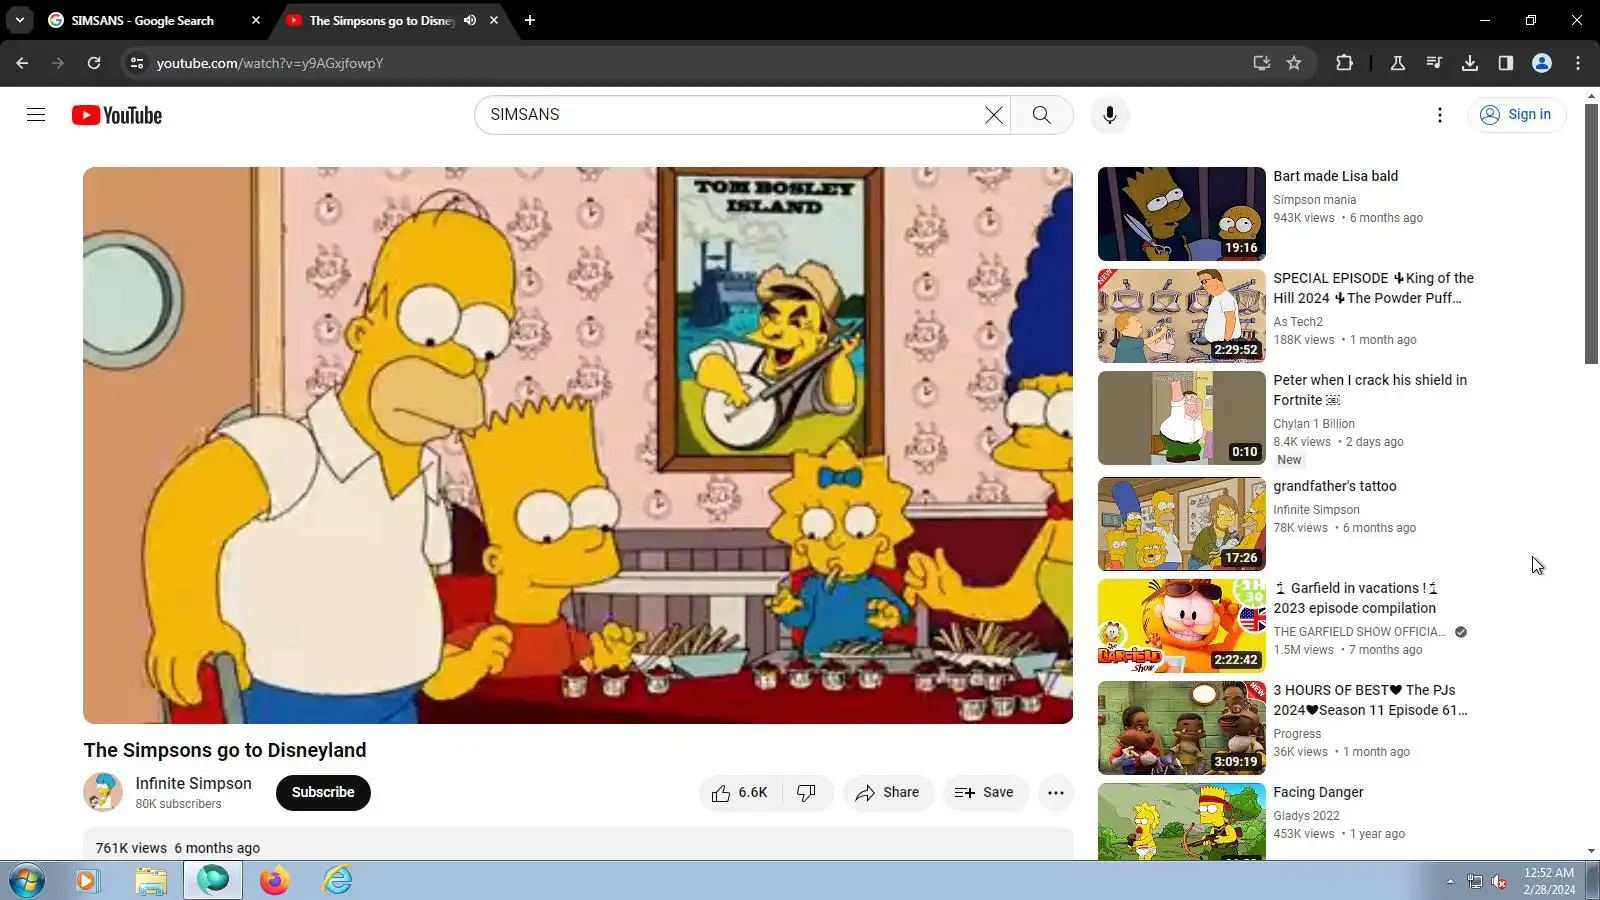Launch Internet Explorer from the taskbar

click(338, 881)
